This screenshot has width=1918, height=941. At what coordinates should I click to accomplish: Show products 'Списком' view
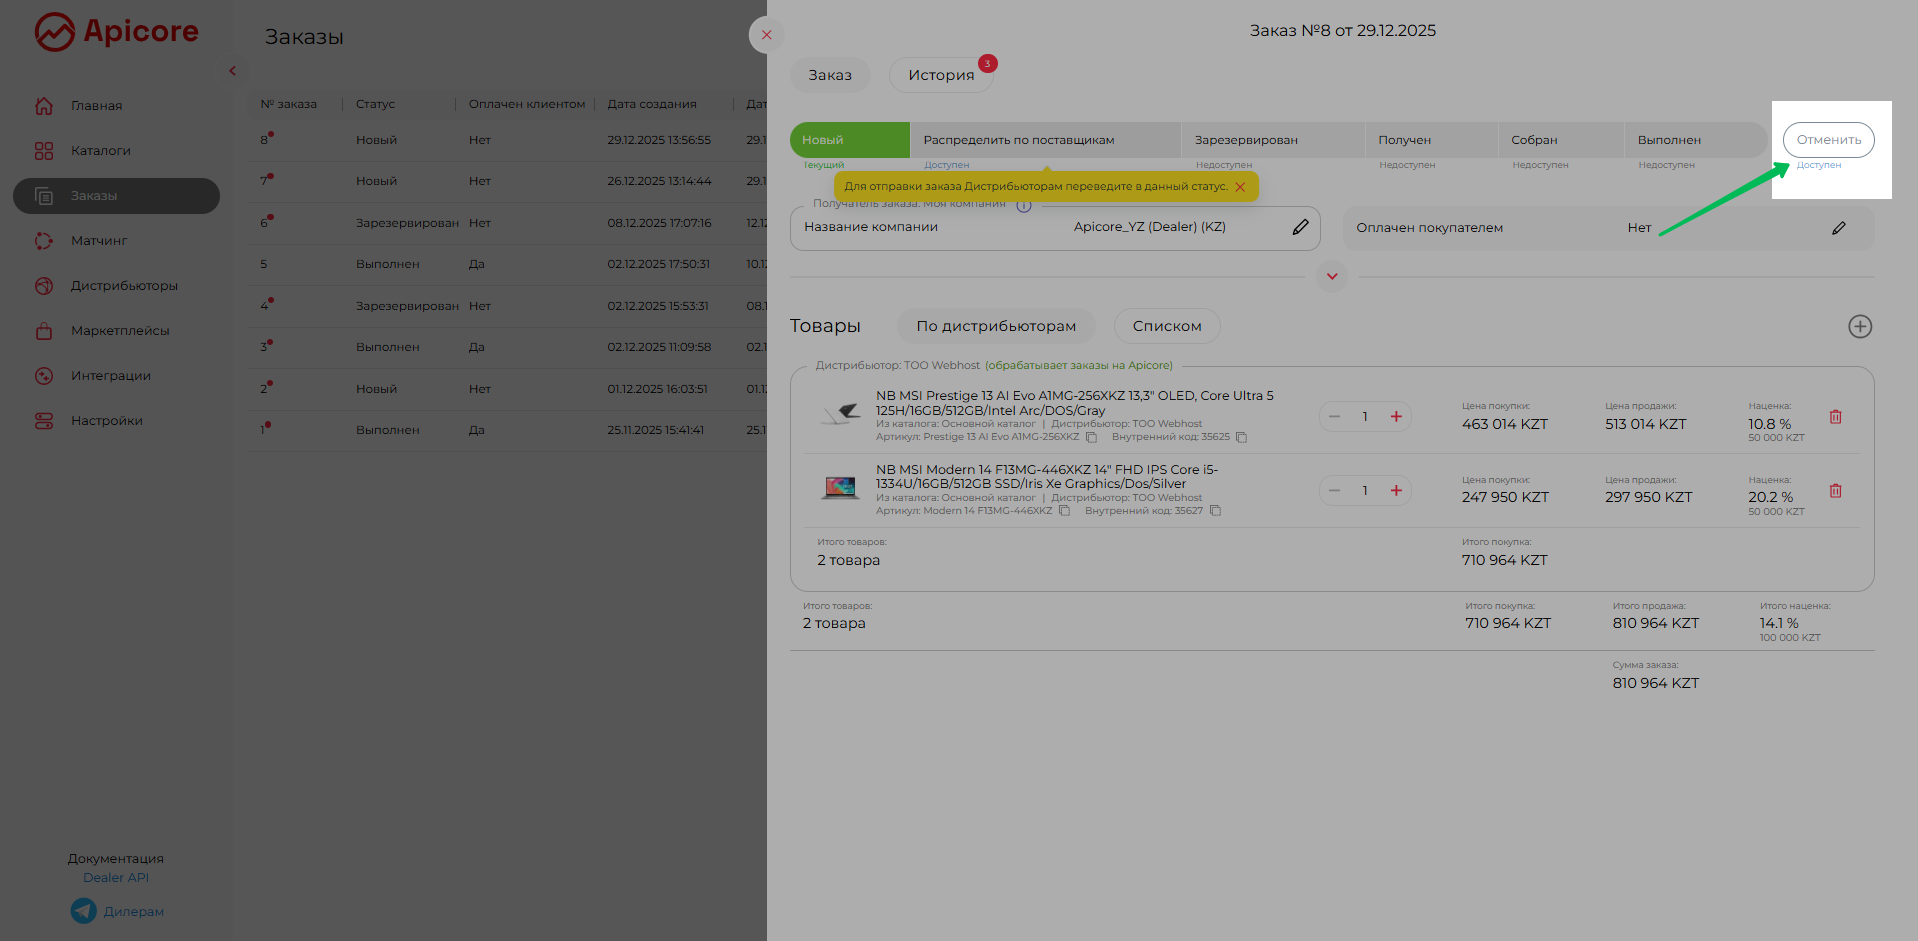coord(1166,326)
